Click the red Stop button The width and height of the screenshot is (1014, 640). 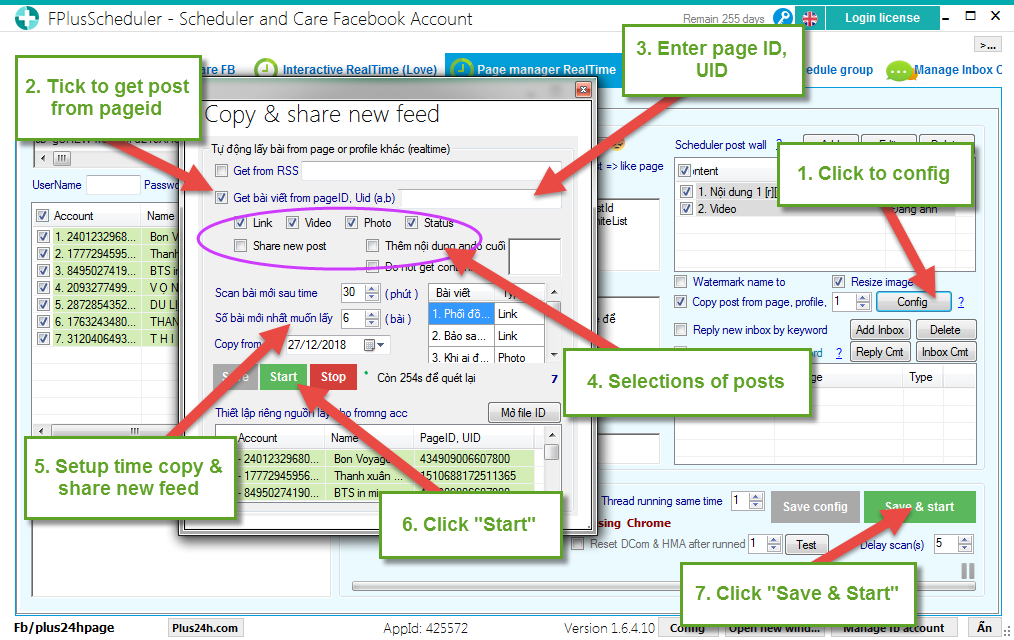point(334,377)
